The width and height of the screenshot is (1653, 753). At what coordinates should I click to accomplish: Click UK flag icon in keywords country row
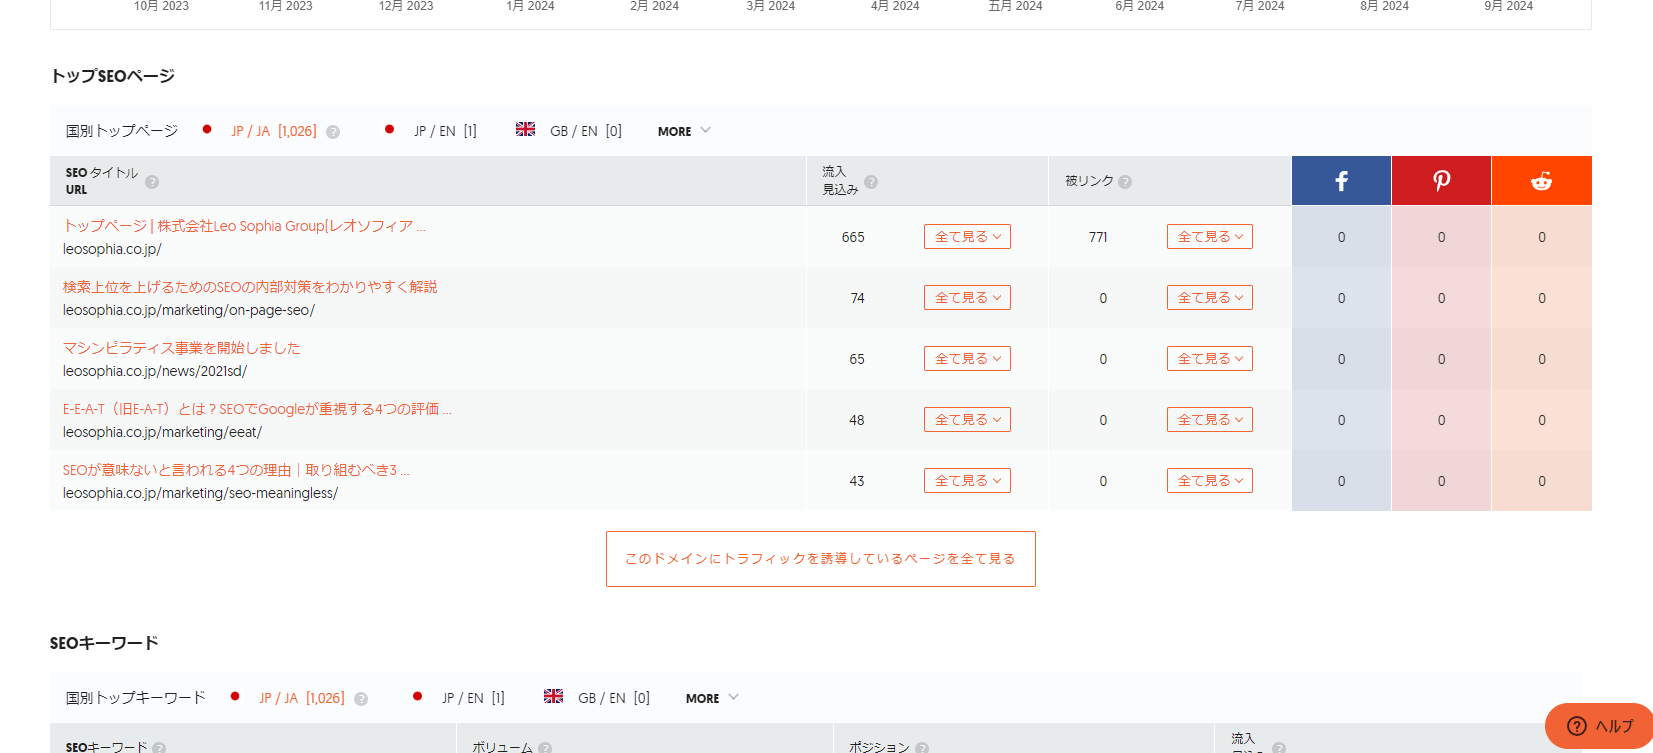coord(553,696)
